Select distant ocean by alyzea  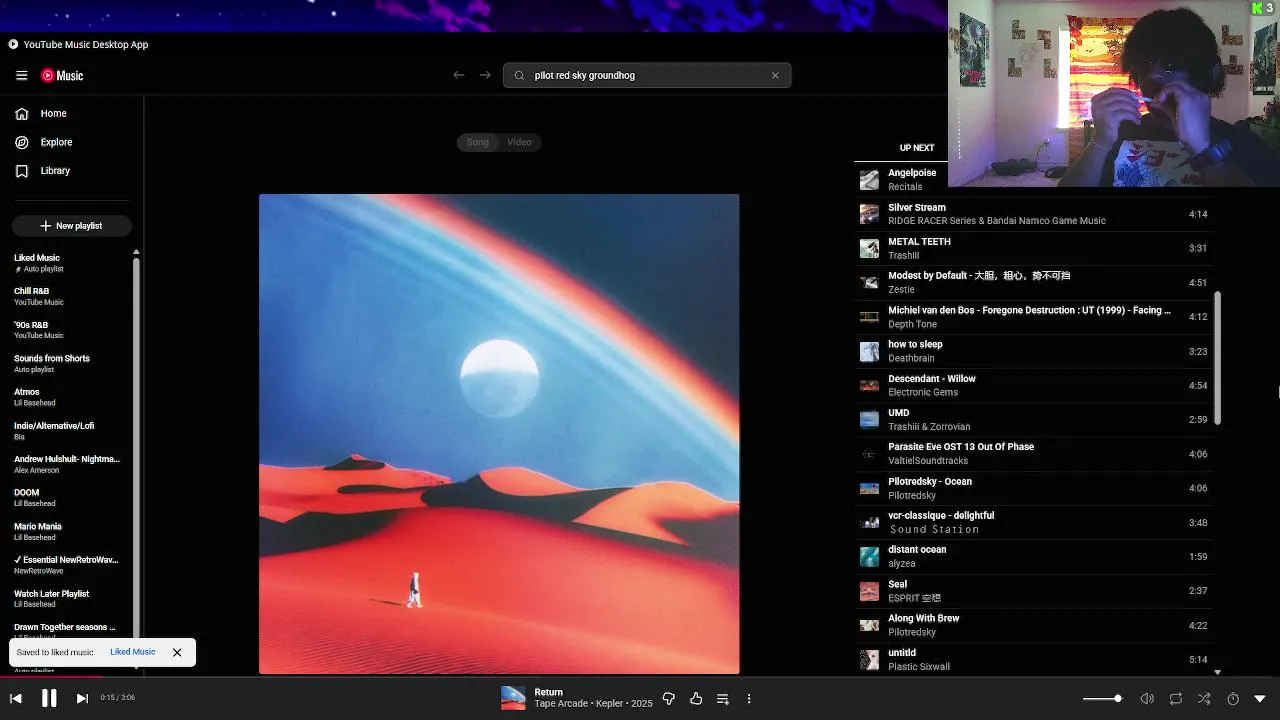click(x=1033, y=556)
